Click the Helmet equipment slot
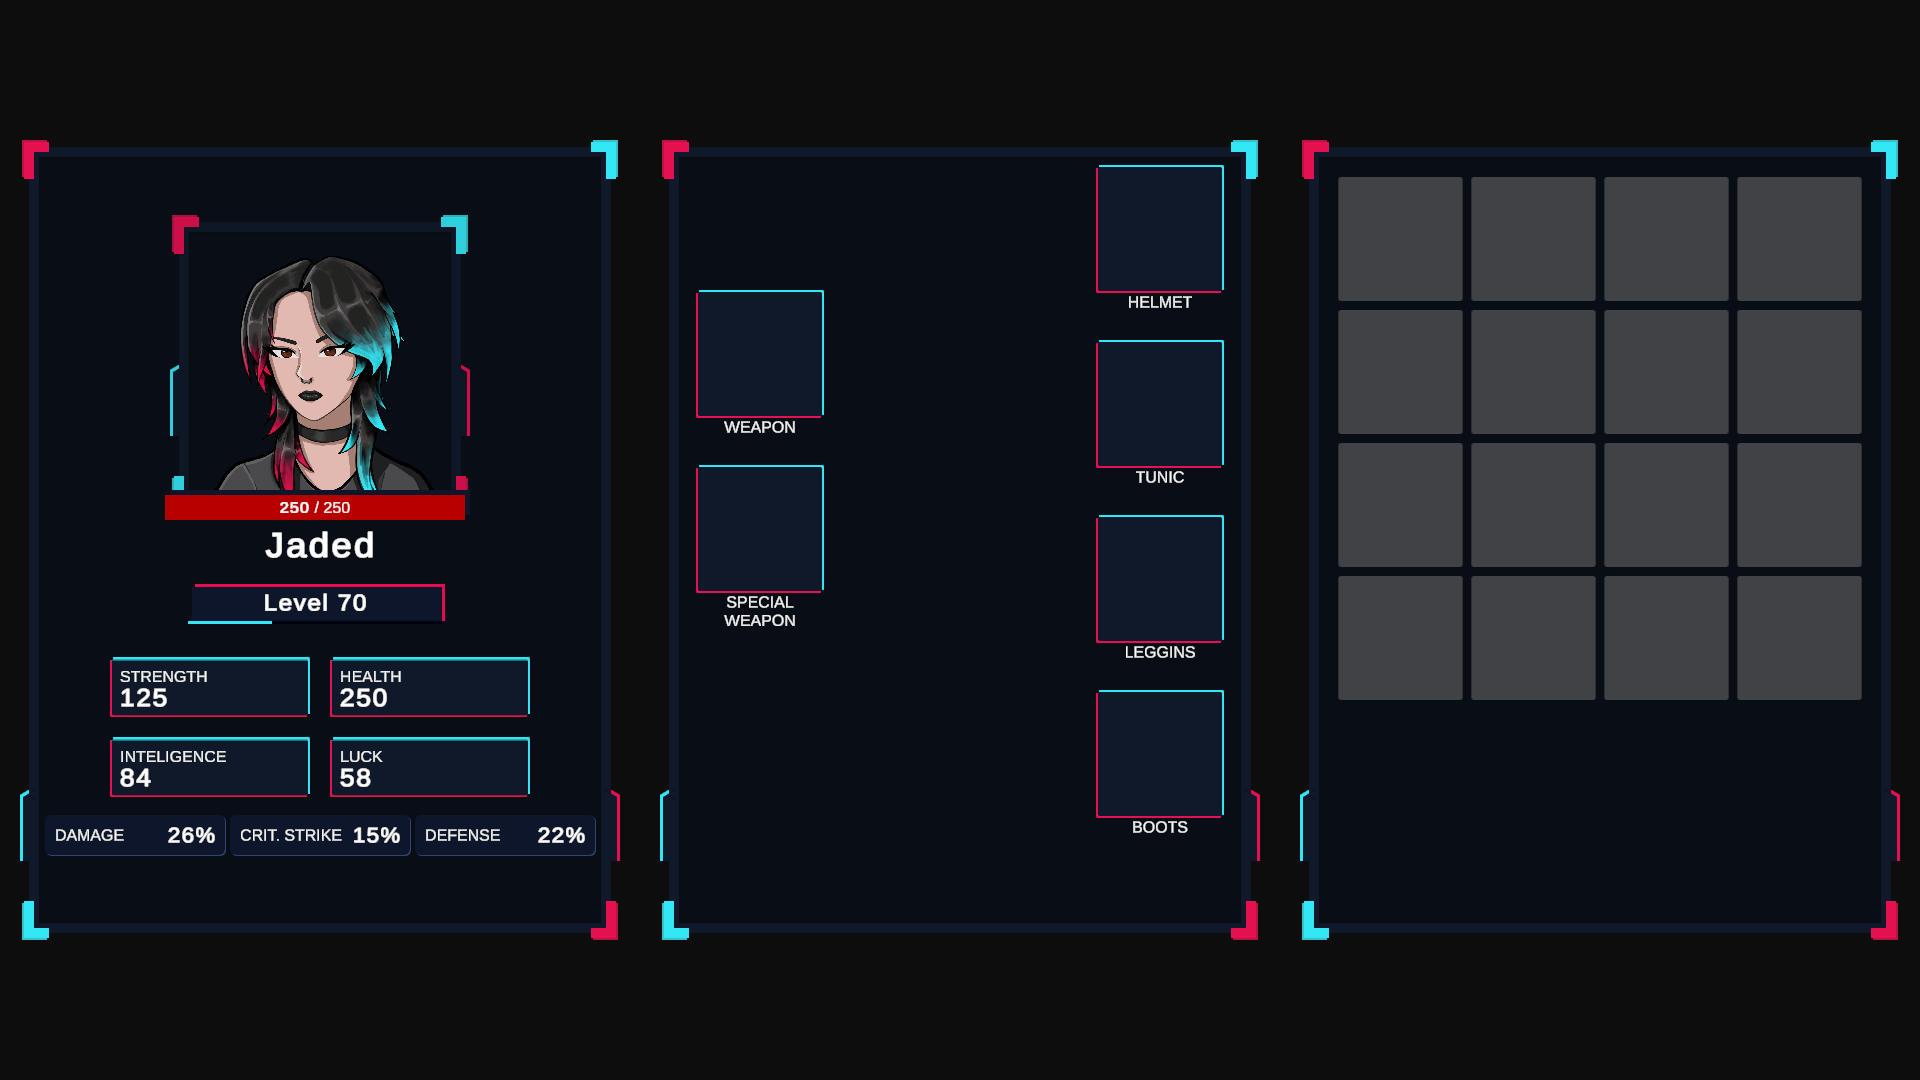Viewport: 1920px width, 1080px height. click(x=1160, y=229)
